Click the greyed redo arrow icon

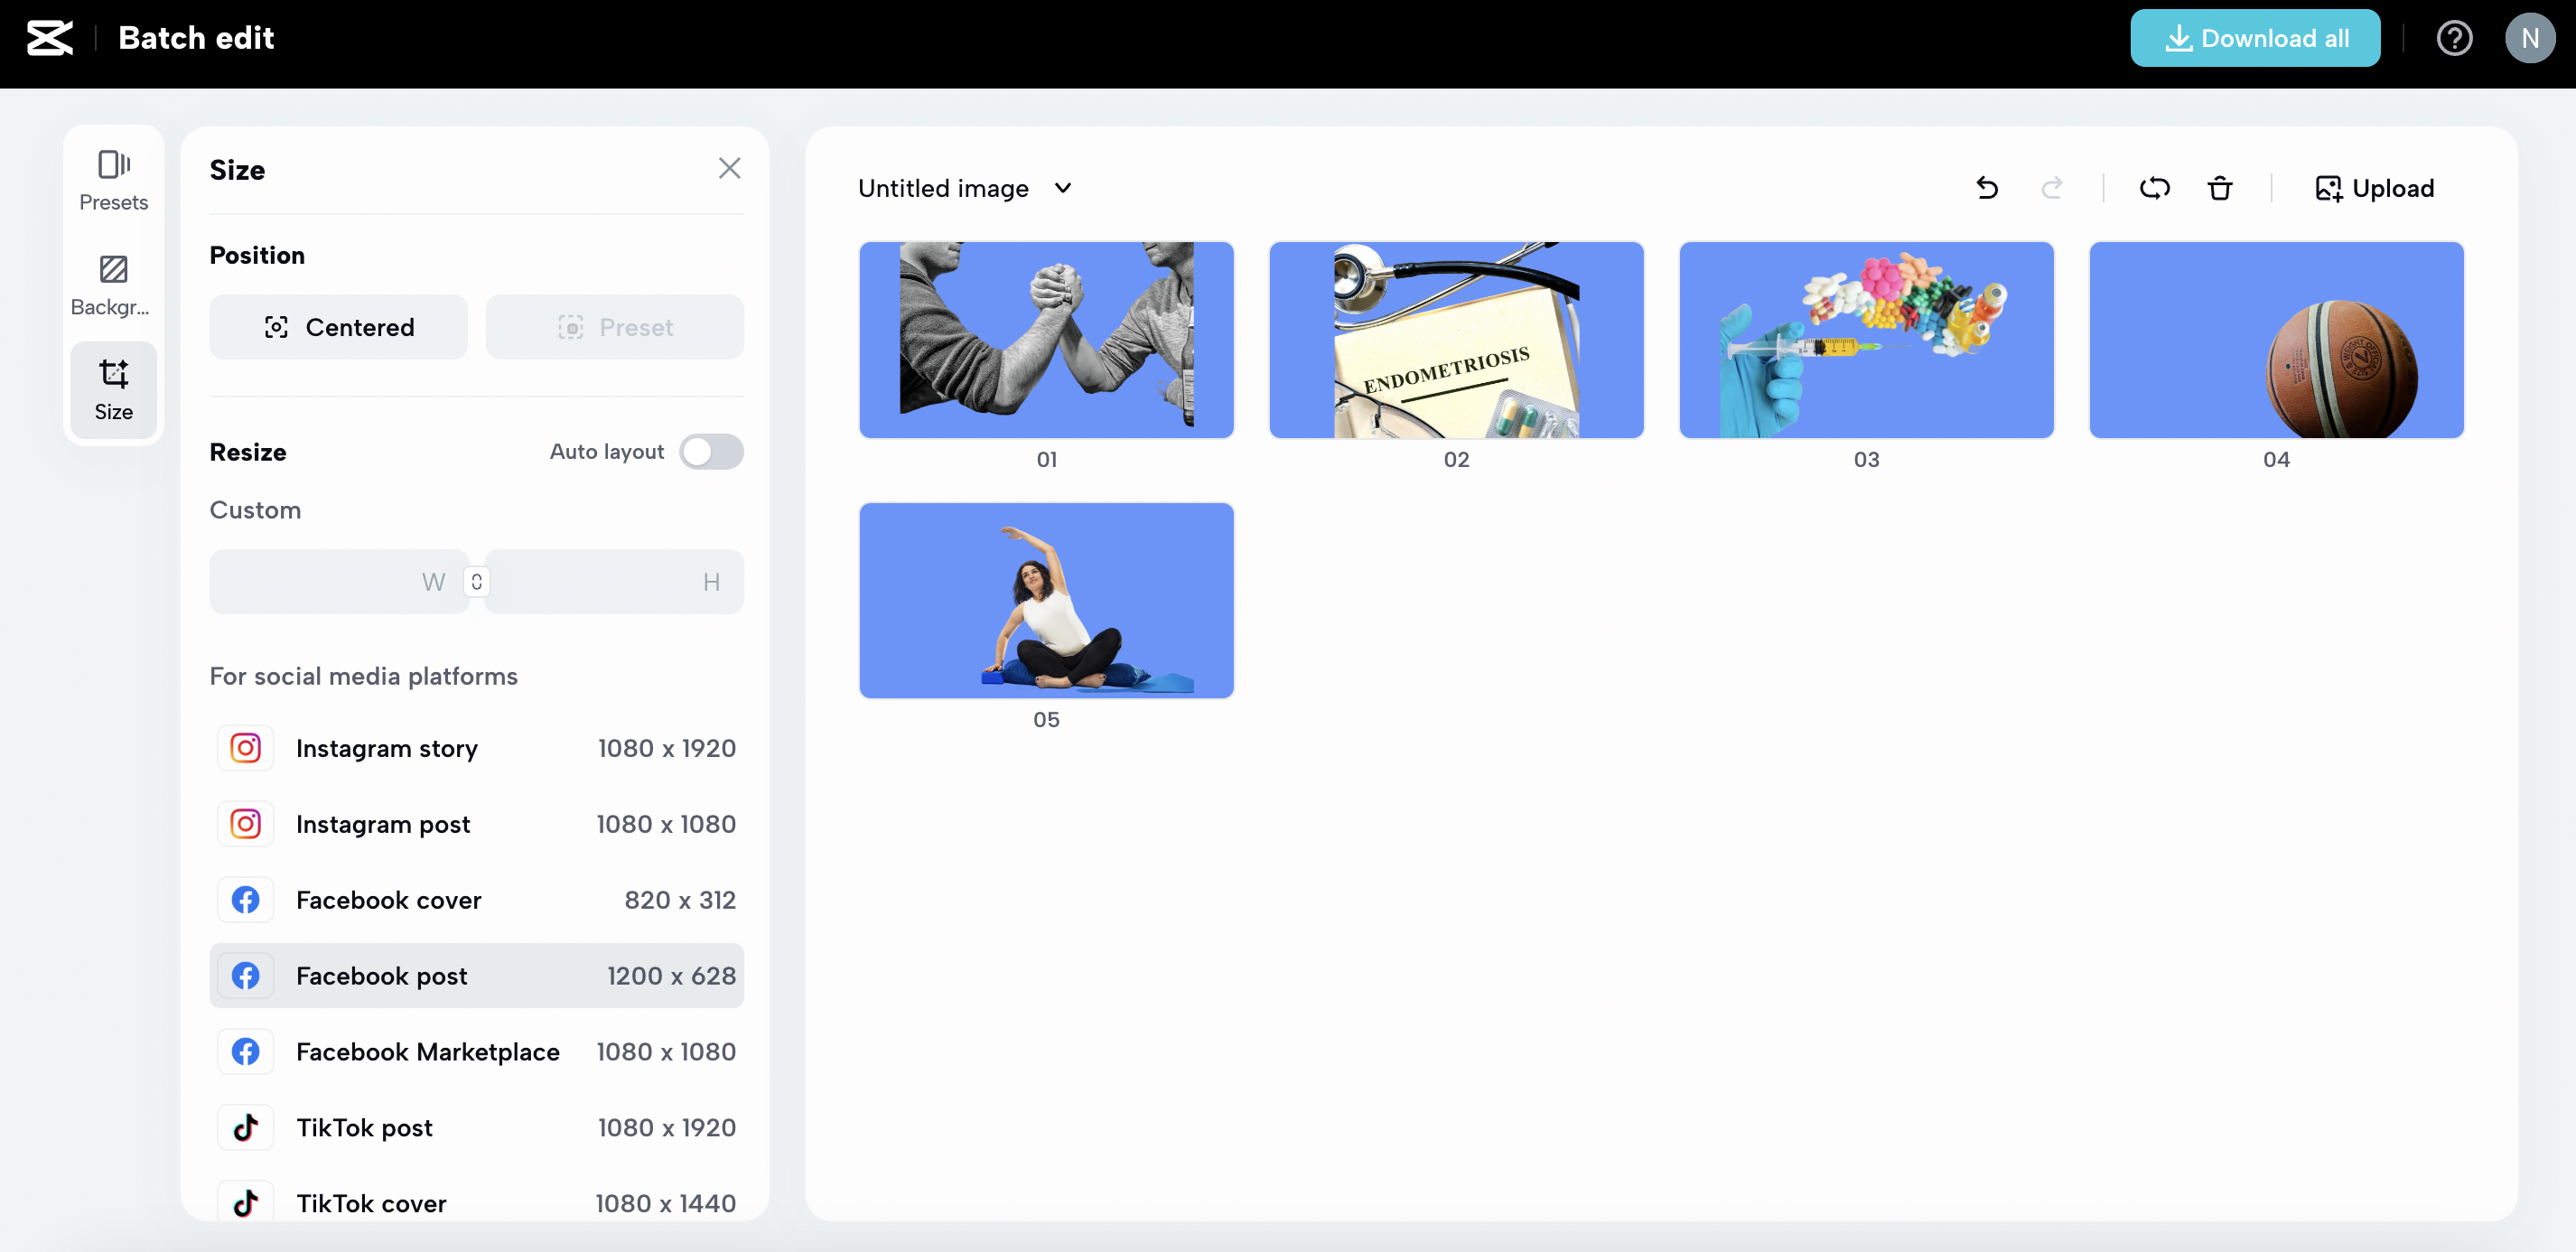pyautogui.click(x=2051, y=188)
